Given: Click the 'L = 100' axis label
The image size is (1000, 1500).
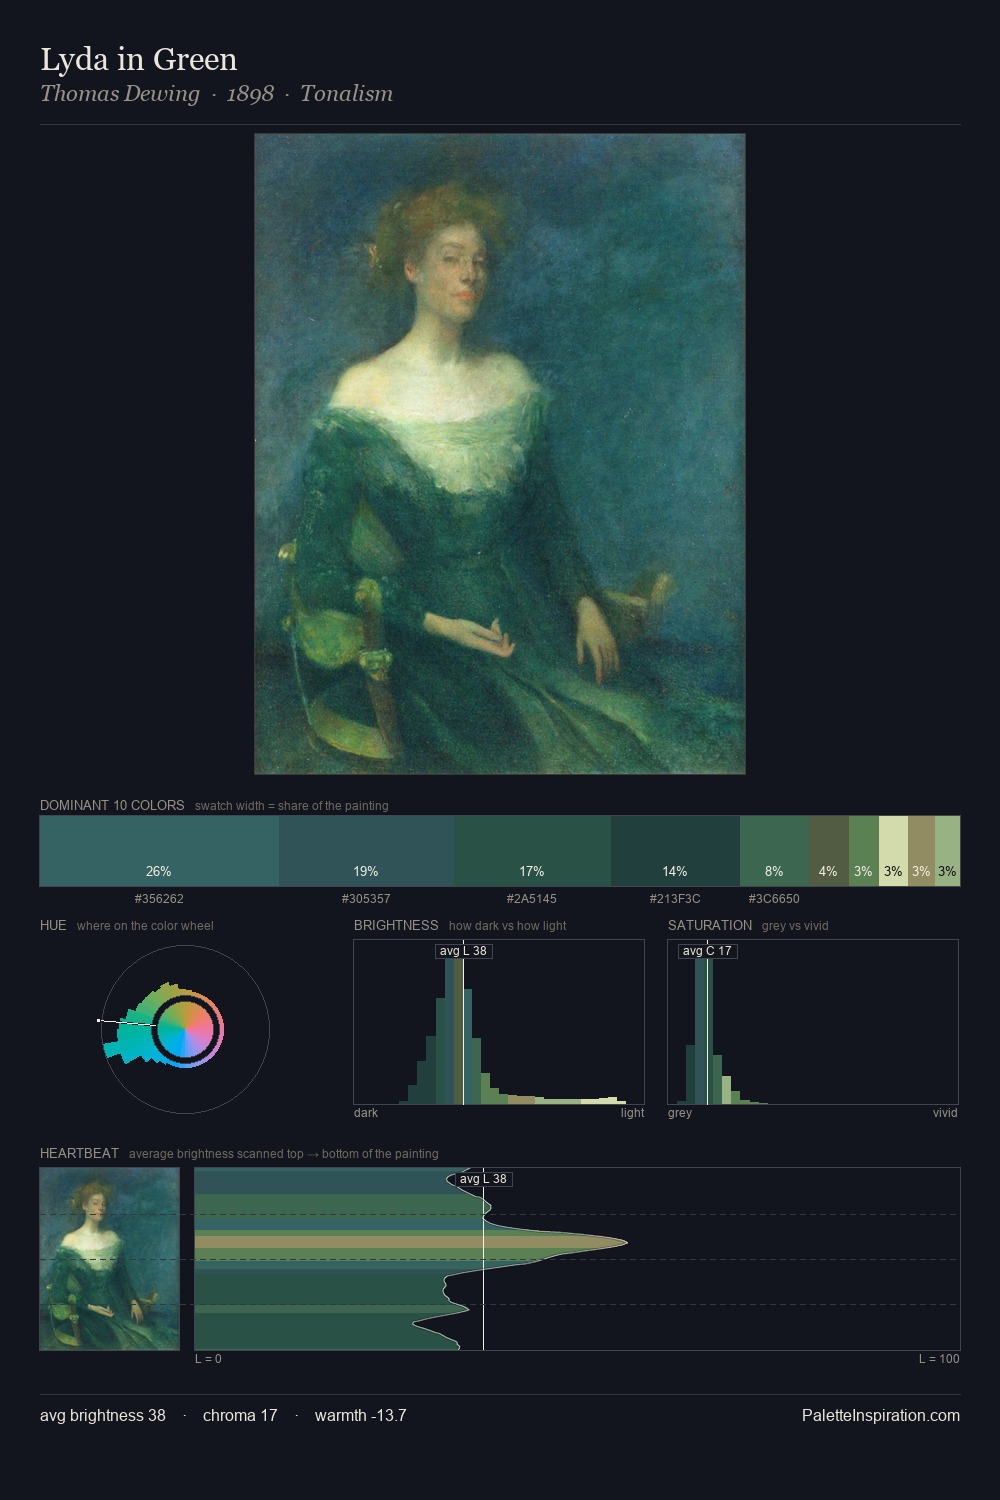Looking at the screenshot, I should coord(939,1359).
